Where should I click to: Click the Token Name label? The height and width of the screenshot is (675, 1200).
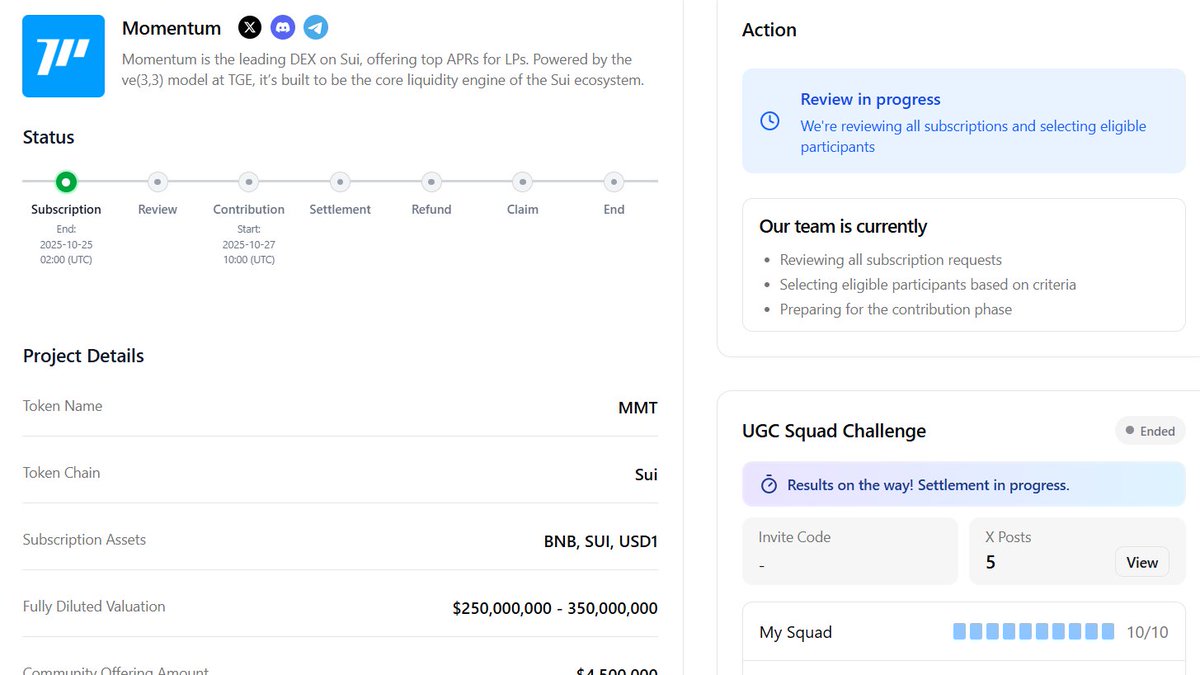click(x=62, y=406)
